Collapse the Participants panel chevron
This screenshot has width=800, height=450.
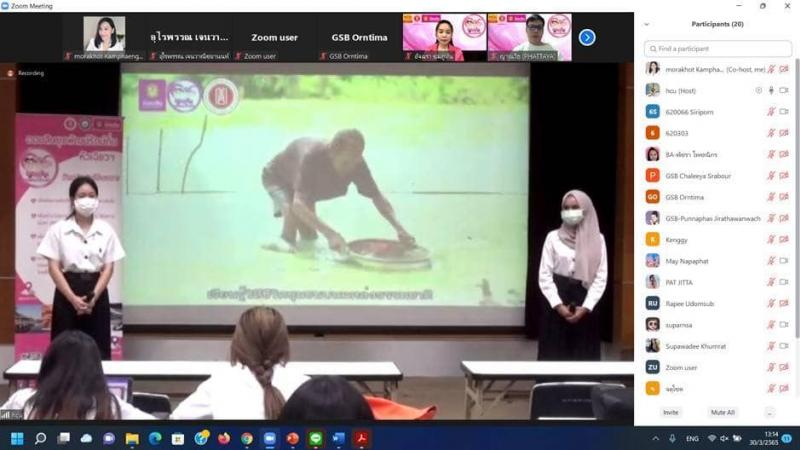coord(646,24)
